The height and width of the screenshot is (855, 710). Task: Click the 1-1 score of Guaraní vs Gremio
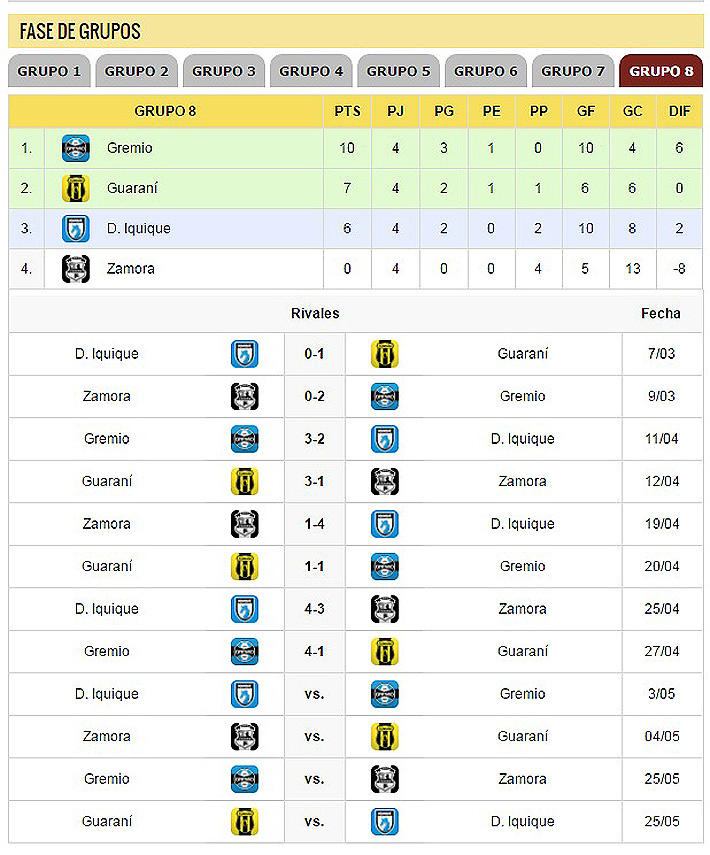pos(315,566)
